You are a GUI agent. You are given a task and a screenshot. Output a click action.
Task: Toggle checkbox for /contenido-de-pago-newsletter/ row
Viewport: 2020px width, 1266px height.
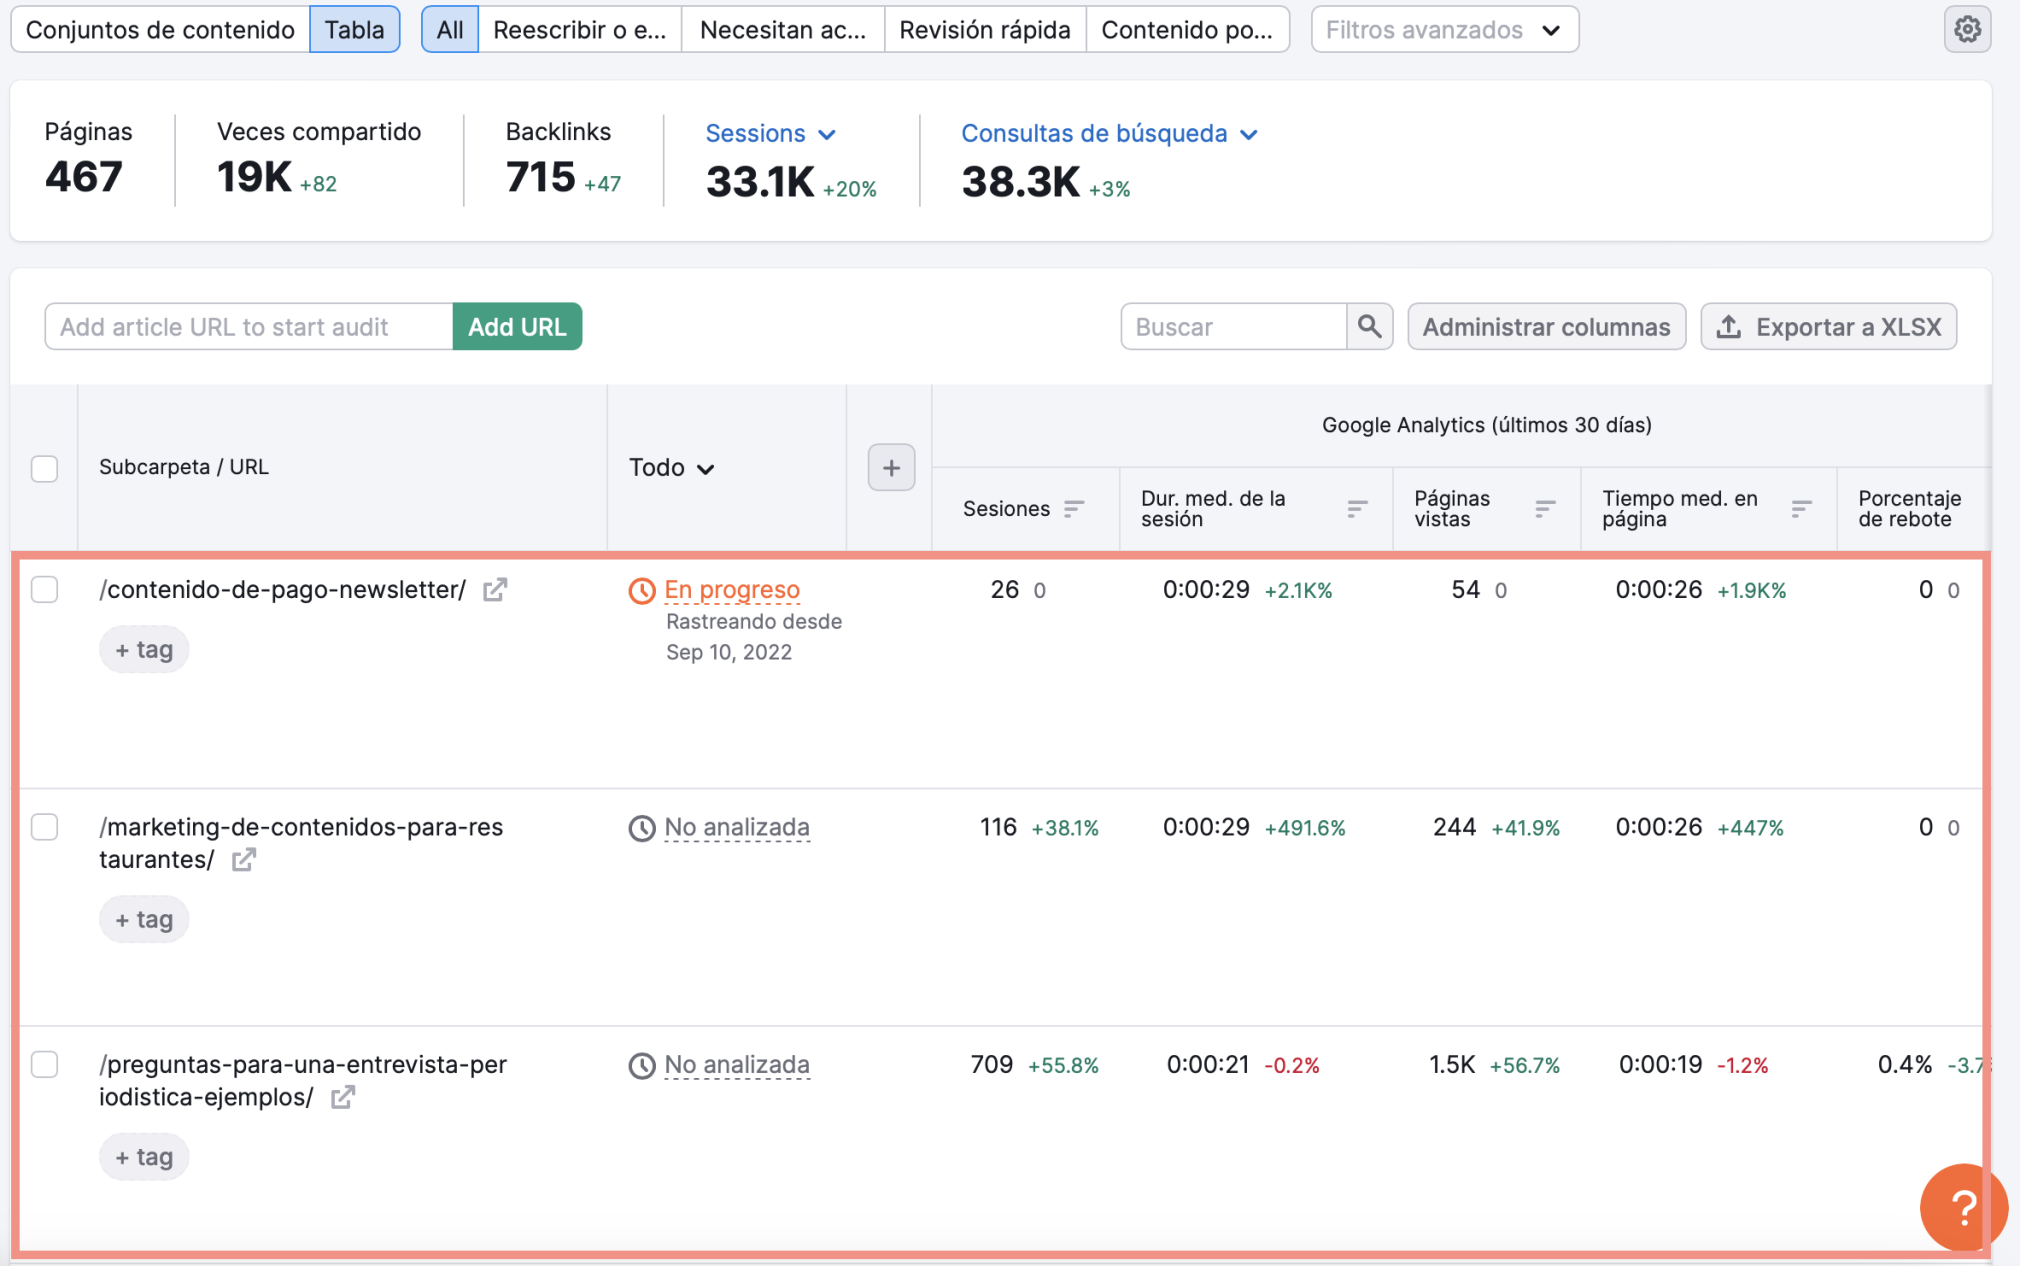(x=44, y=591)
